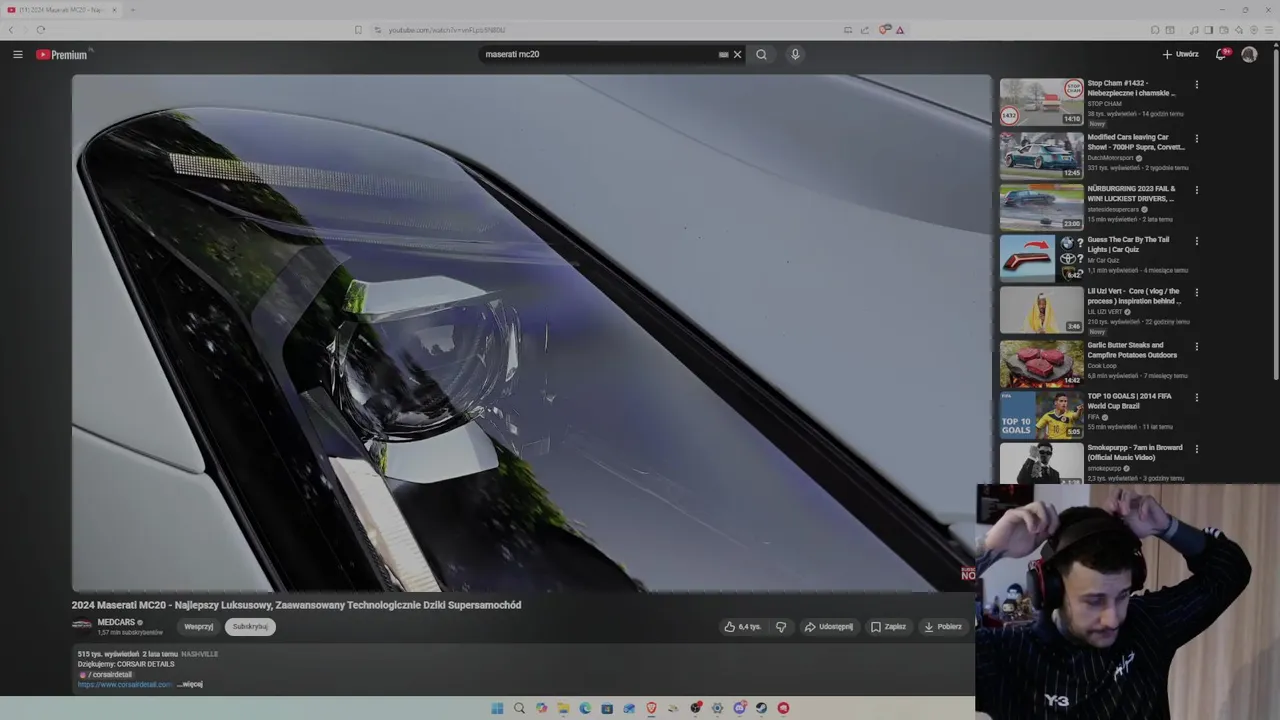Open a new browser tab with plus

(x=132, y=10)
